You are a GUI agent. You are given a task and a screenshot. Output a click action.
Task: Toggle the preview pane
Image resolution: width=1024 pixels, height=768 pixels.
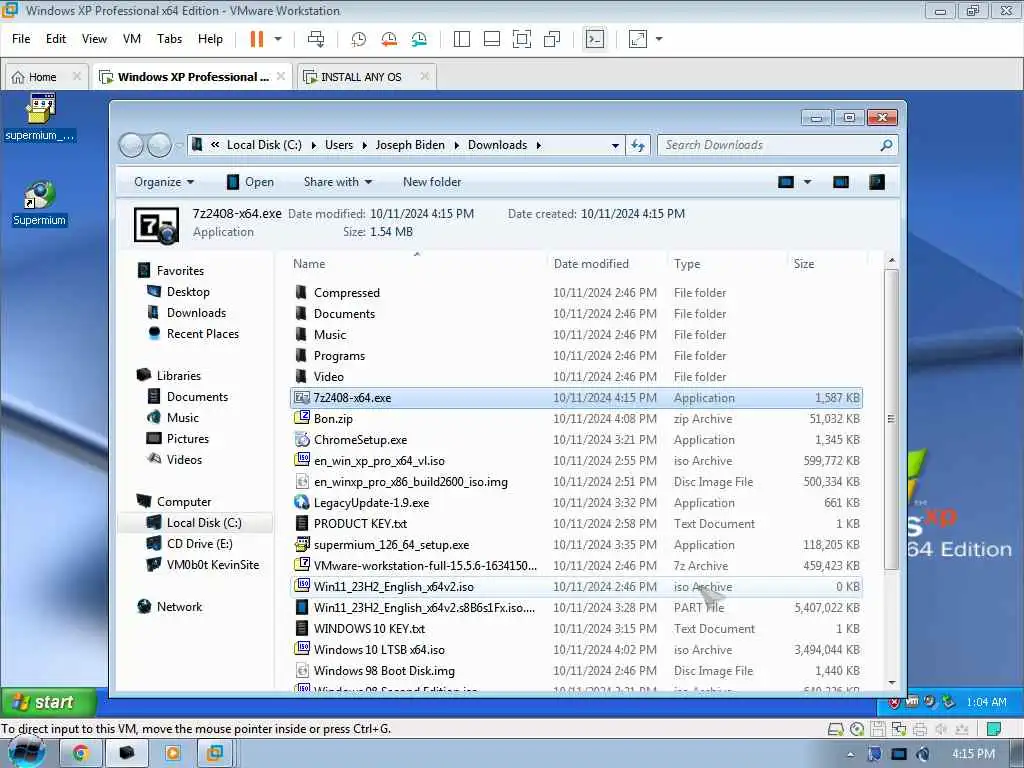click(x=841, y=182)
